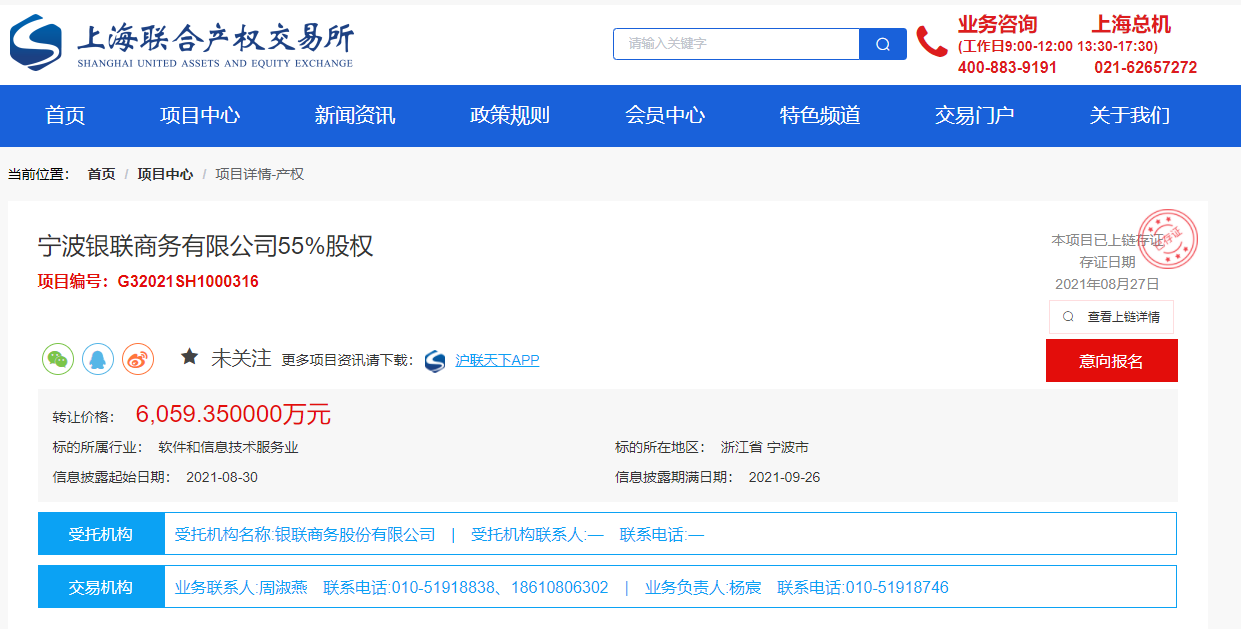The width and height of the screenshot is (1241, 629).
Task: Click the red 已存证 seal stamp
Action: (1168, 239)
